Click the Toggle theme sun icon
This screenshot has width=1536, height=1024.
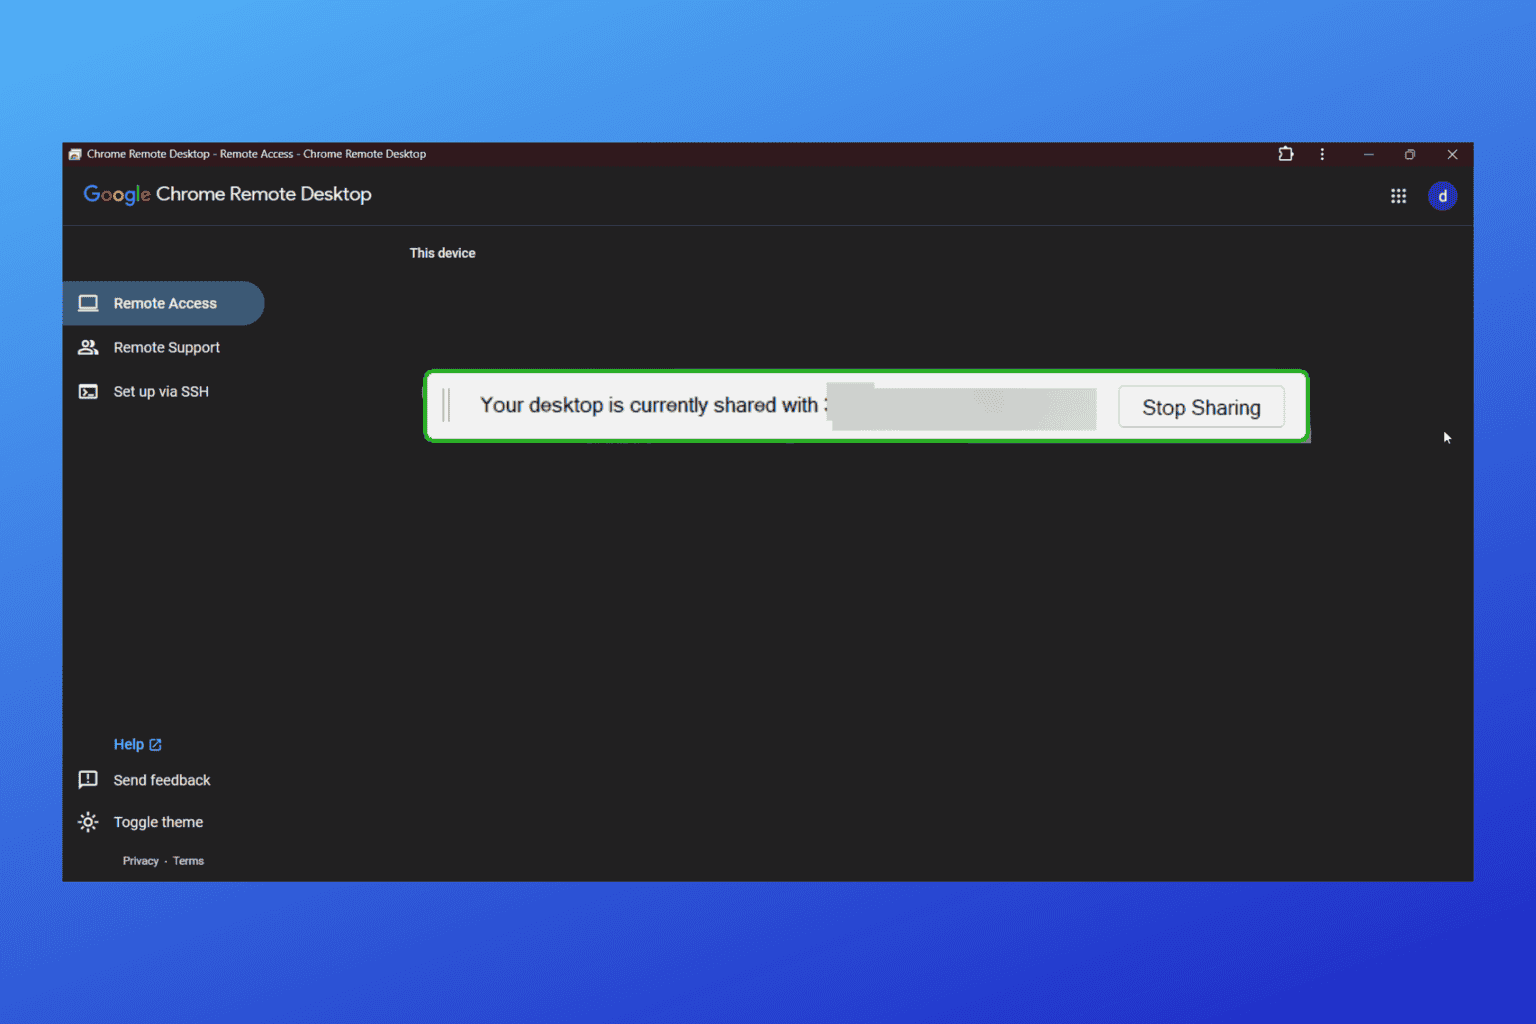click(x=88, y=821)
